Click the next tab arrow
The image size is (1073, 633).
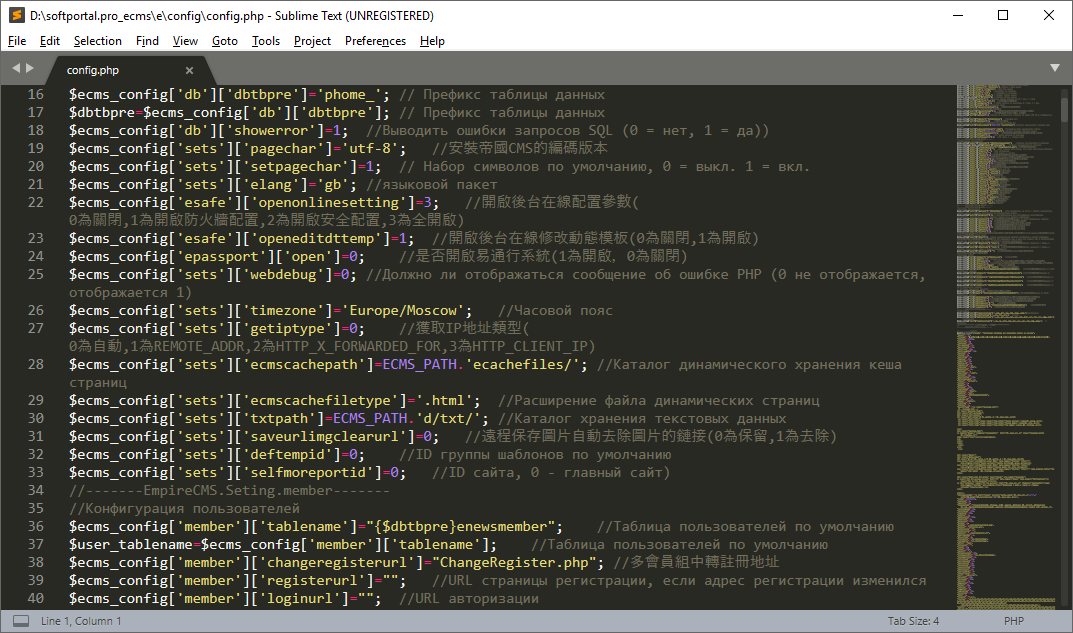31,68
